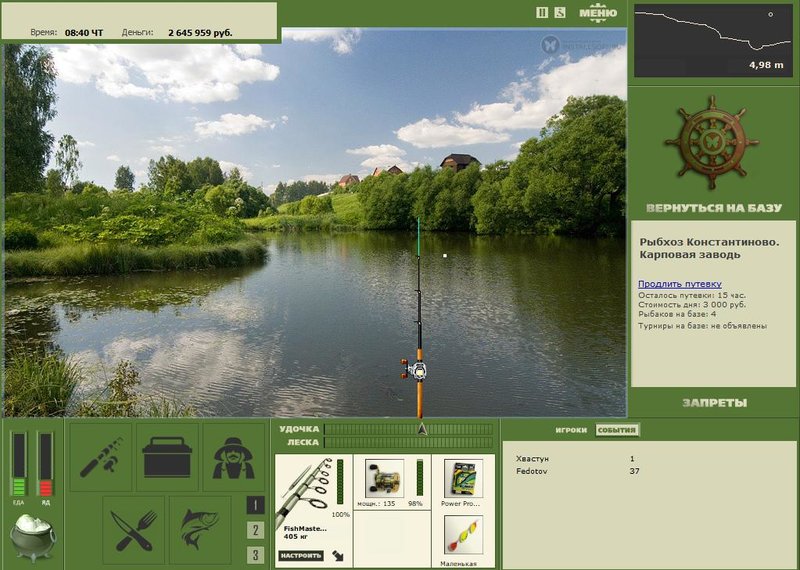800x570 pixels.
Task: Click the Турниры на базе line
Action: [702, 326]
